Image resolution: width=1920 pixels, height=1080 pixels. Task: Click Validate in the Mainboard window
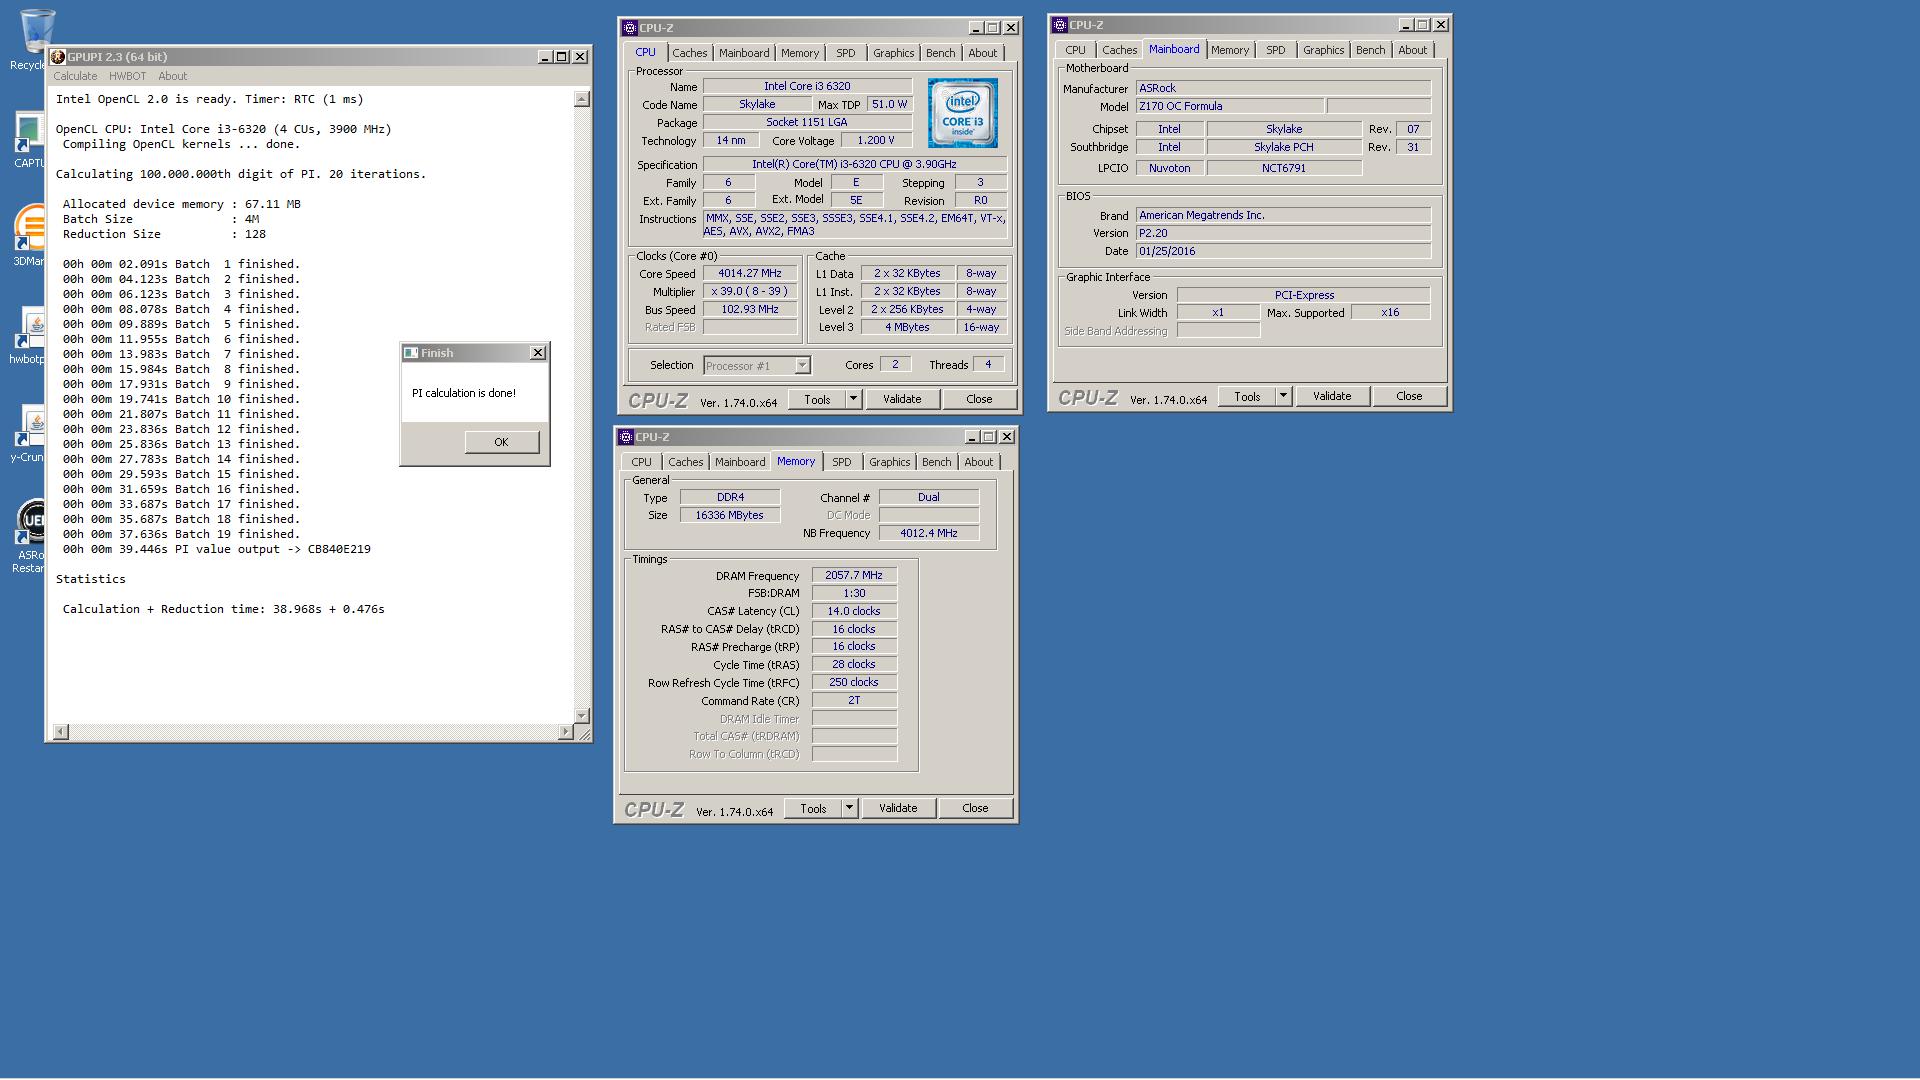[x=1332, y=396]
